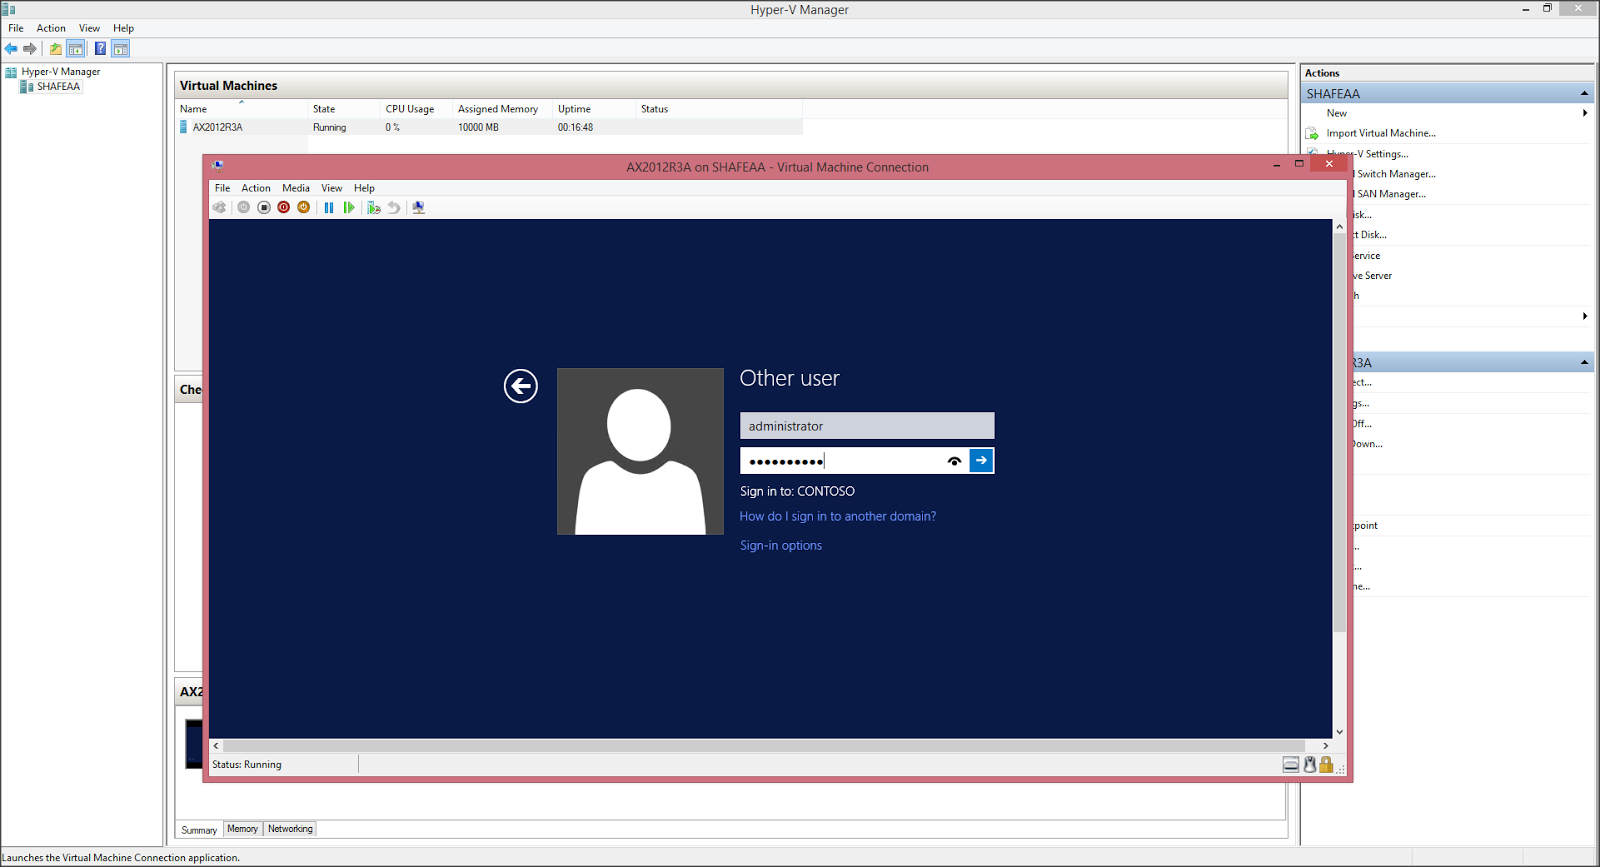Open File menu in VM Connection window

[x=222, y=188]
